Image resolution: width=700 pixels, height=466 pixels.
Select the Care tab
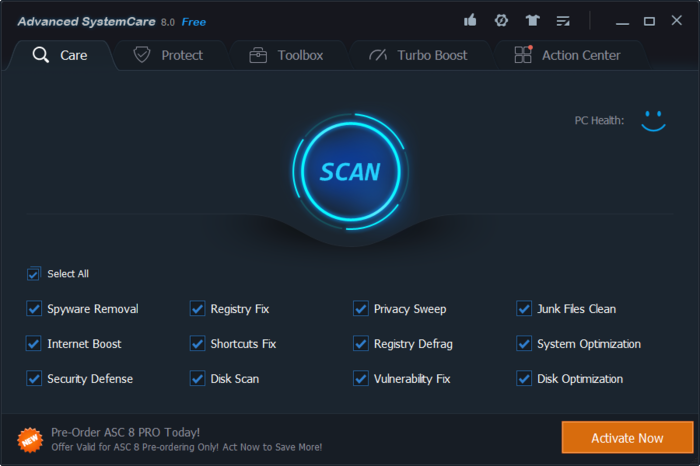tap(60, 55)
